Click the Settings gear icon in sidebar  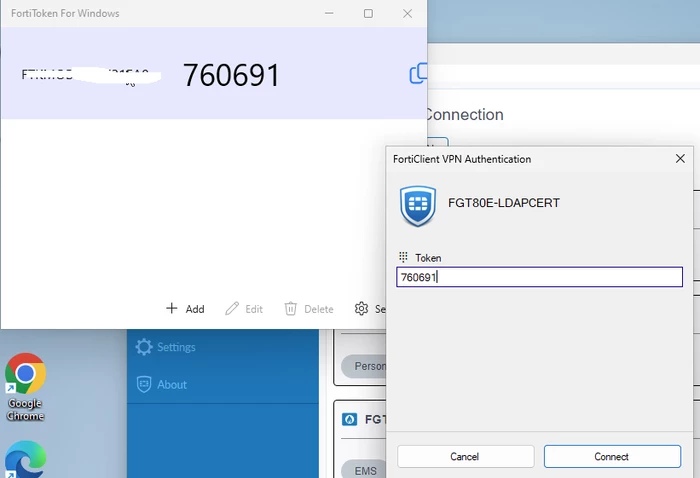pos(144,347)
